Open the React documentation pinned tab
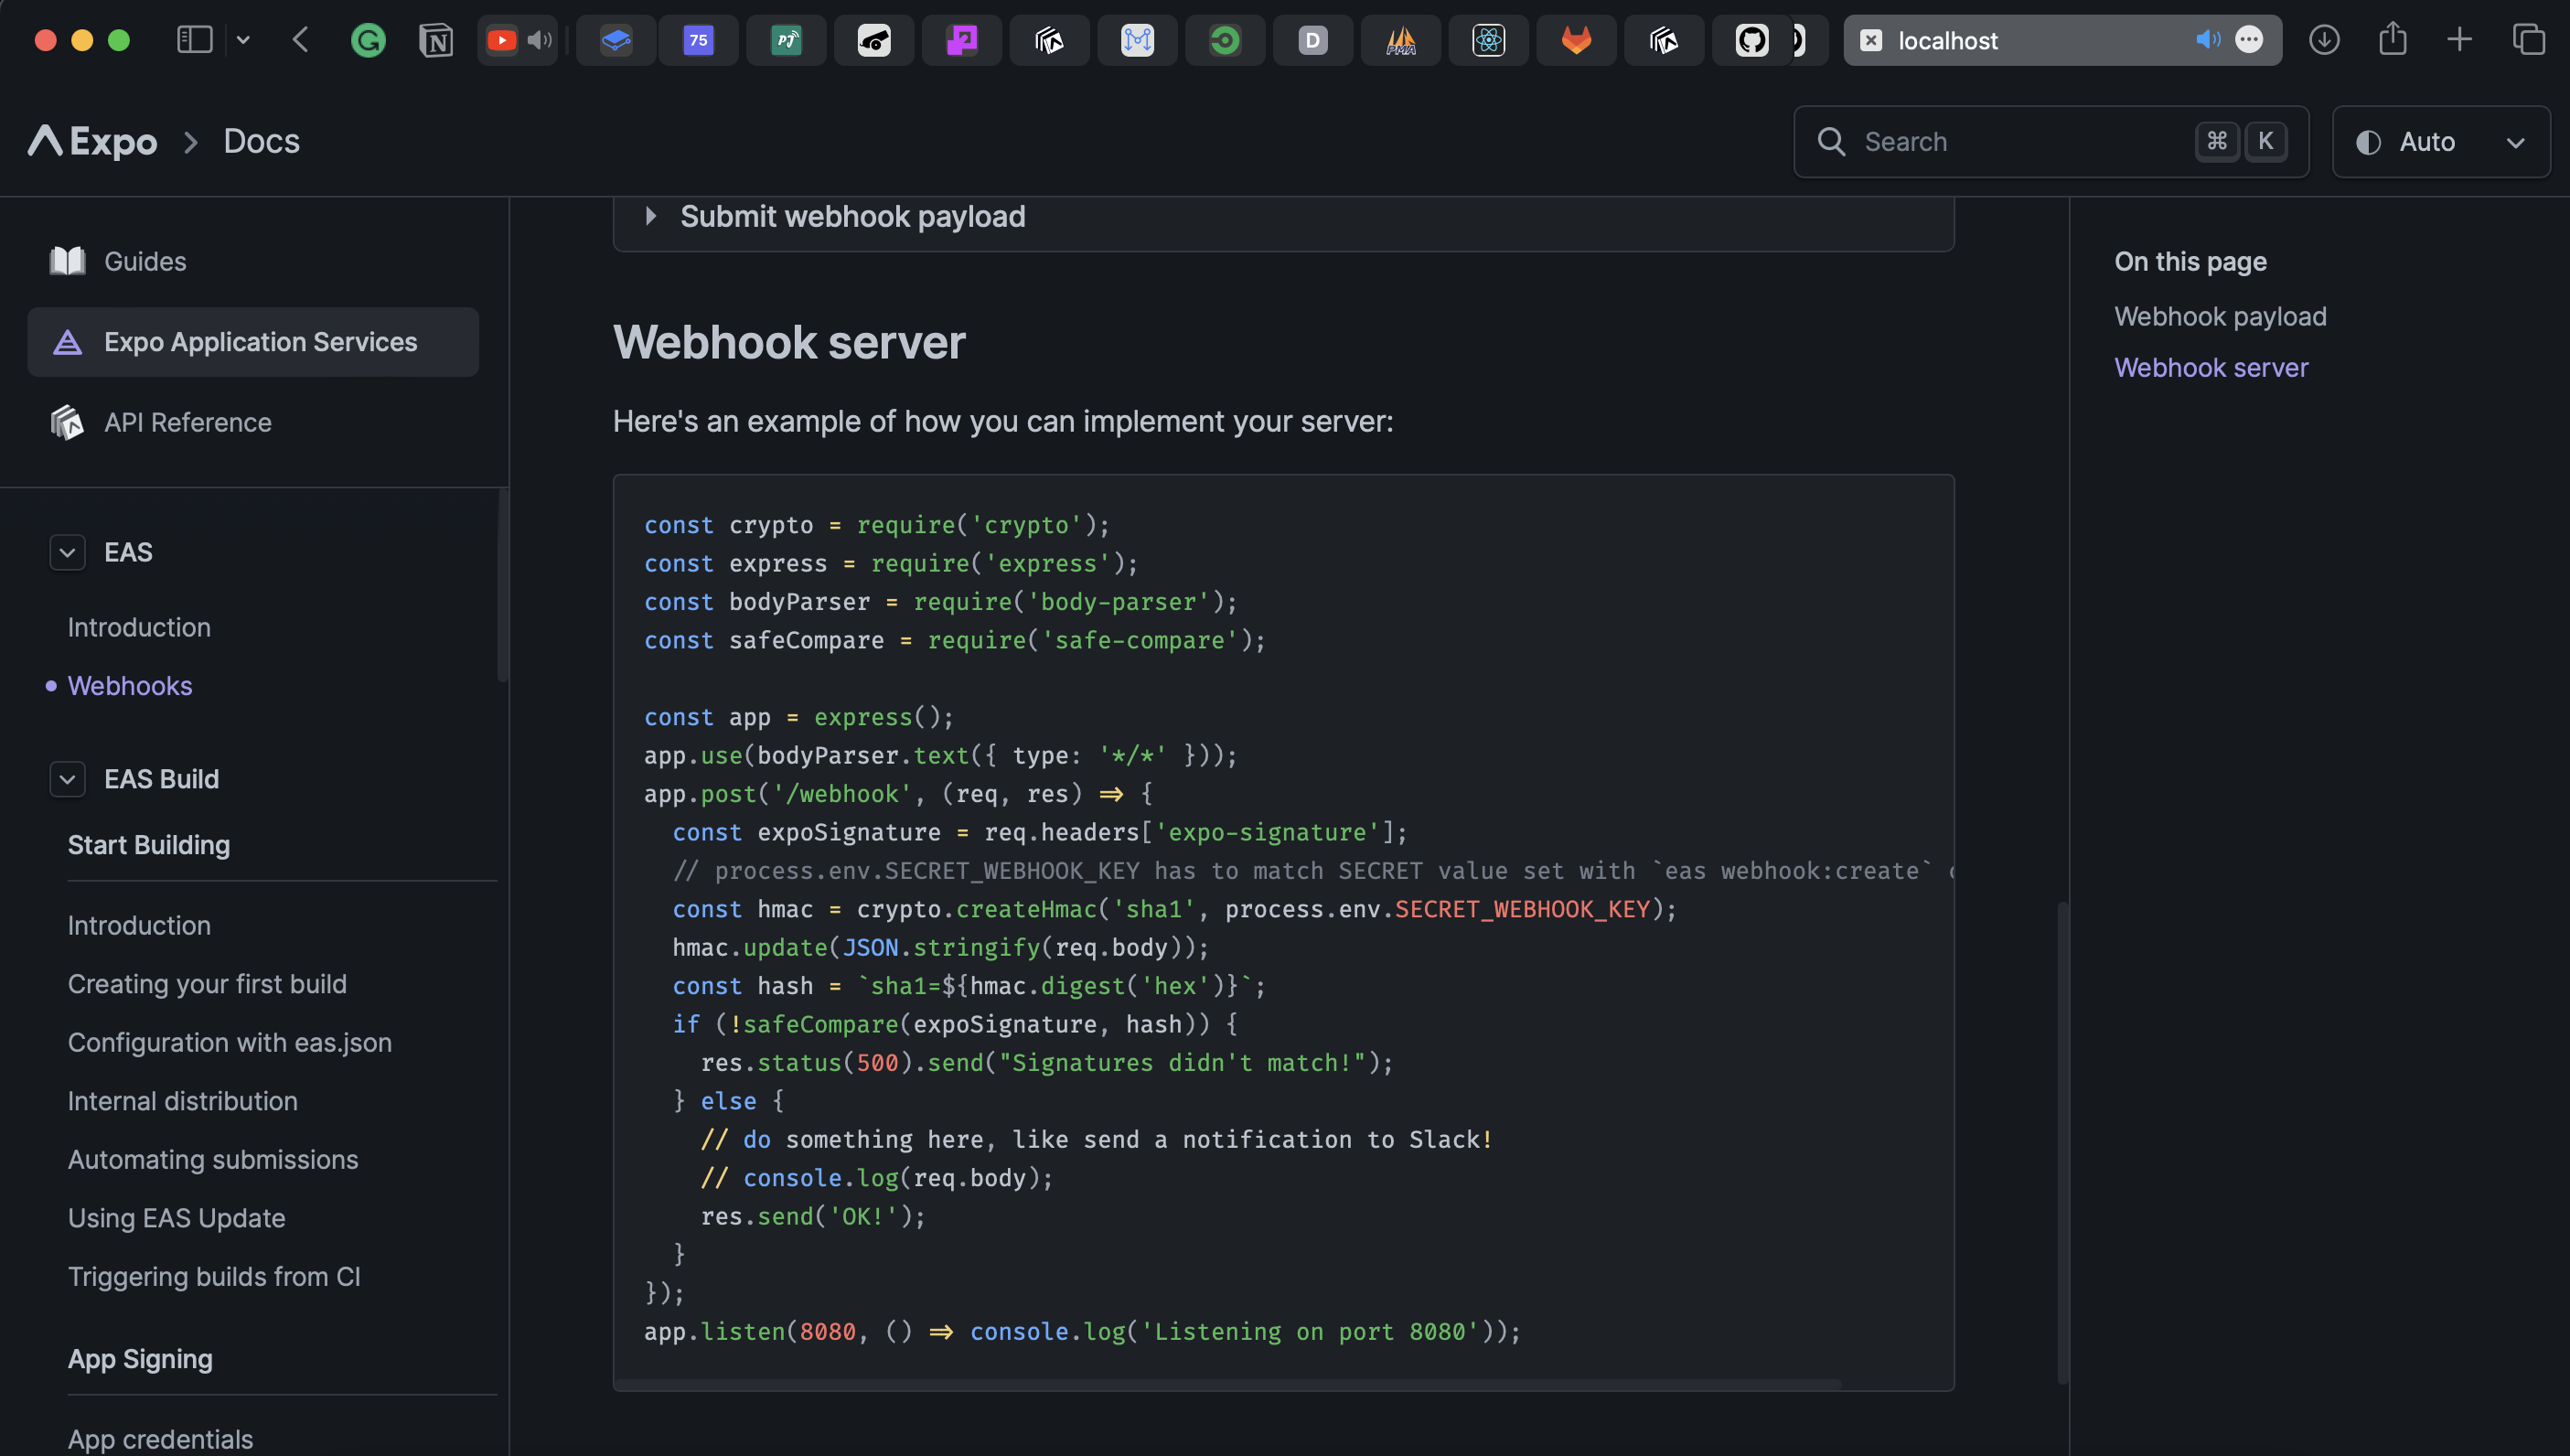Viewport: 2570px width, 1456px height. pos(1488,40)
